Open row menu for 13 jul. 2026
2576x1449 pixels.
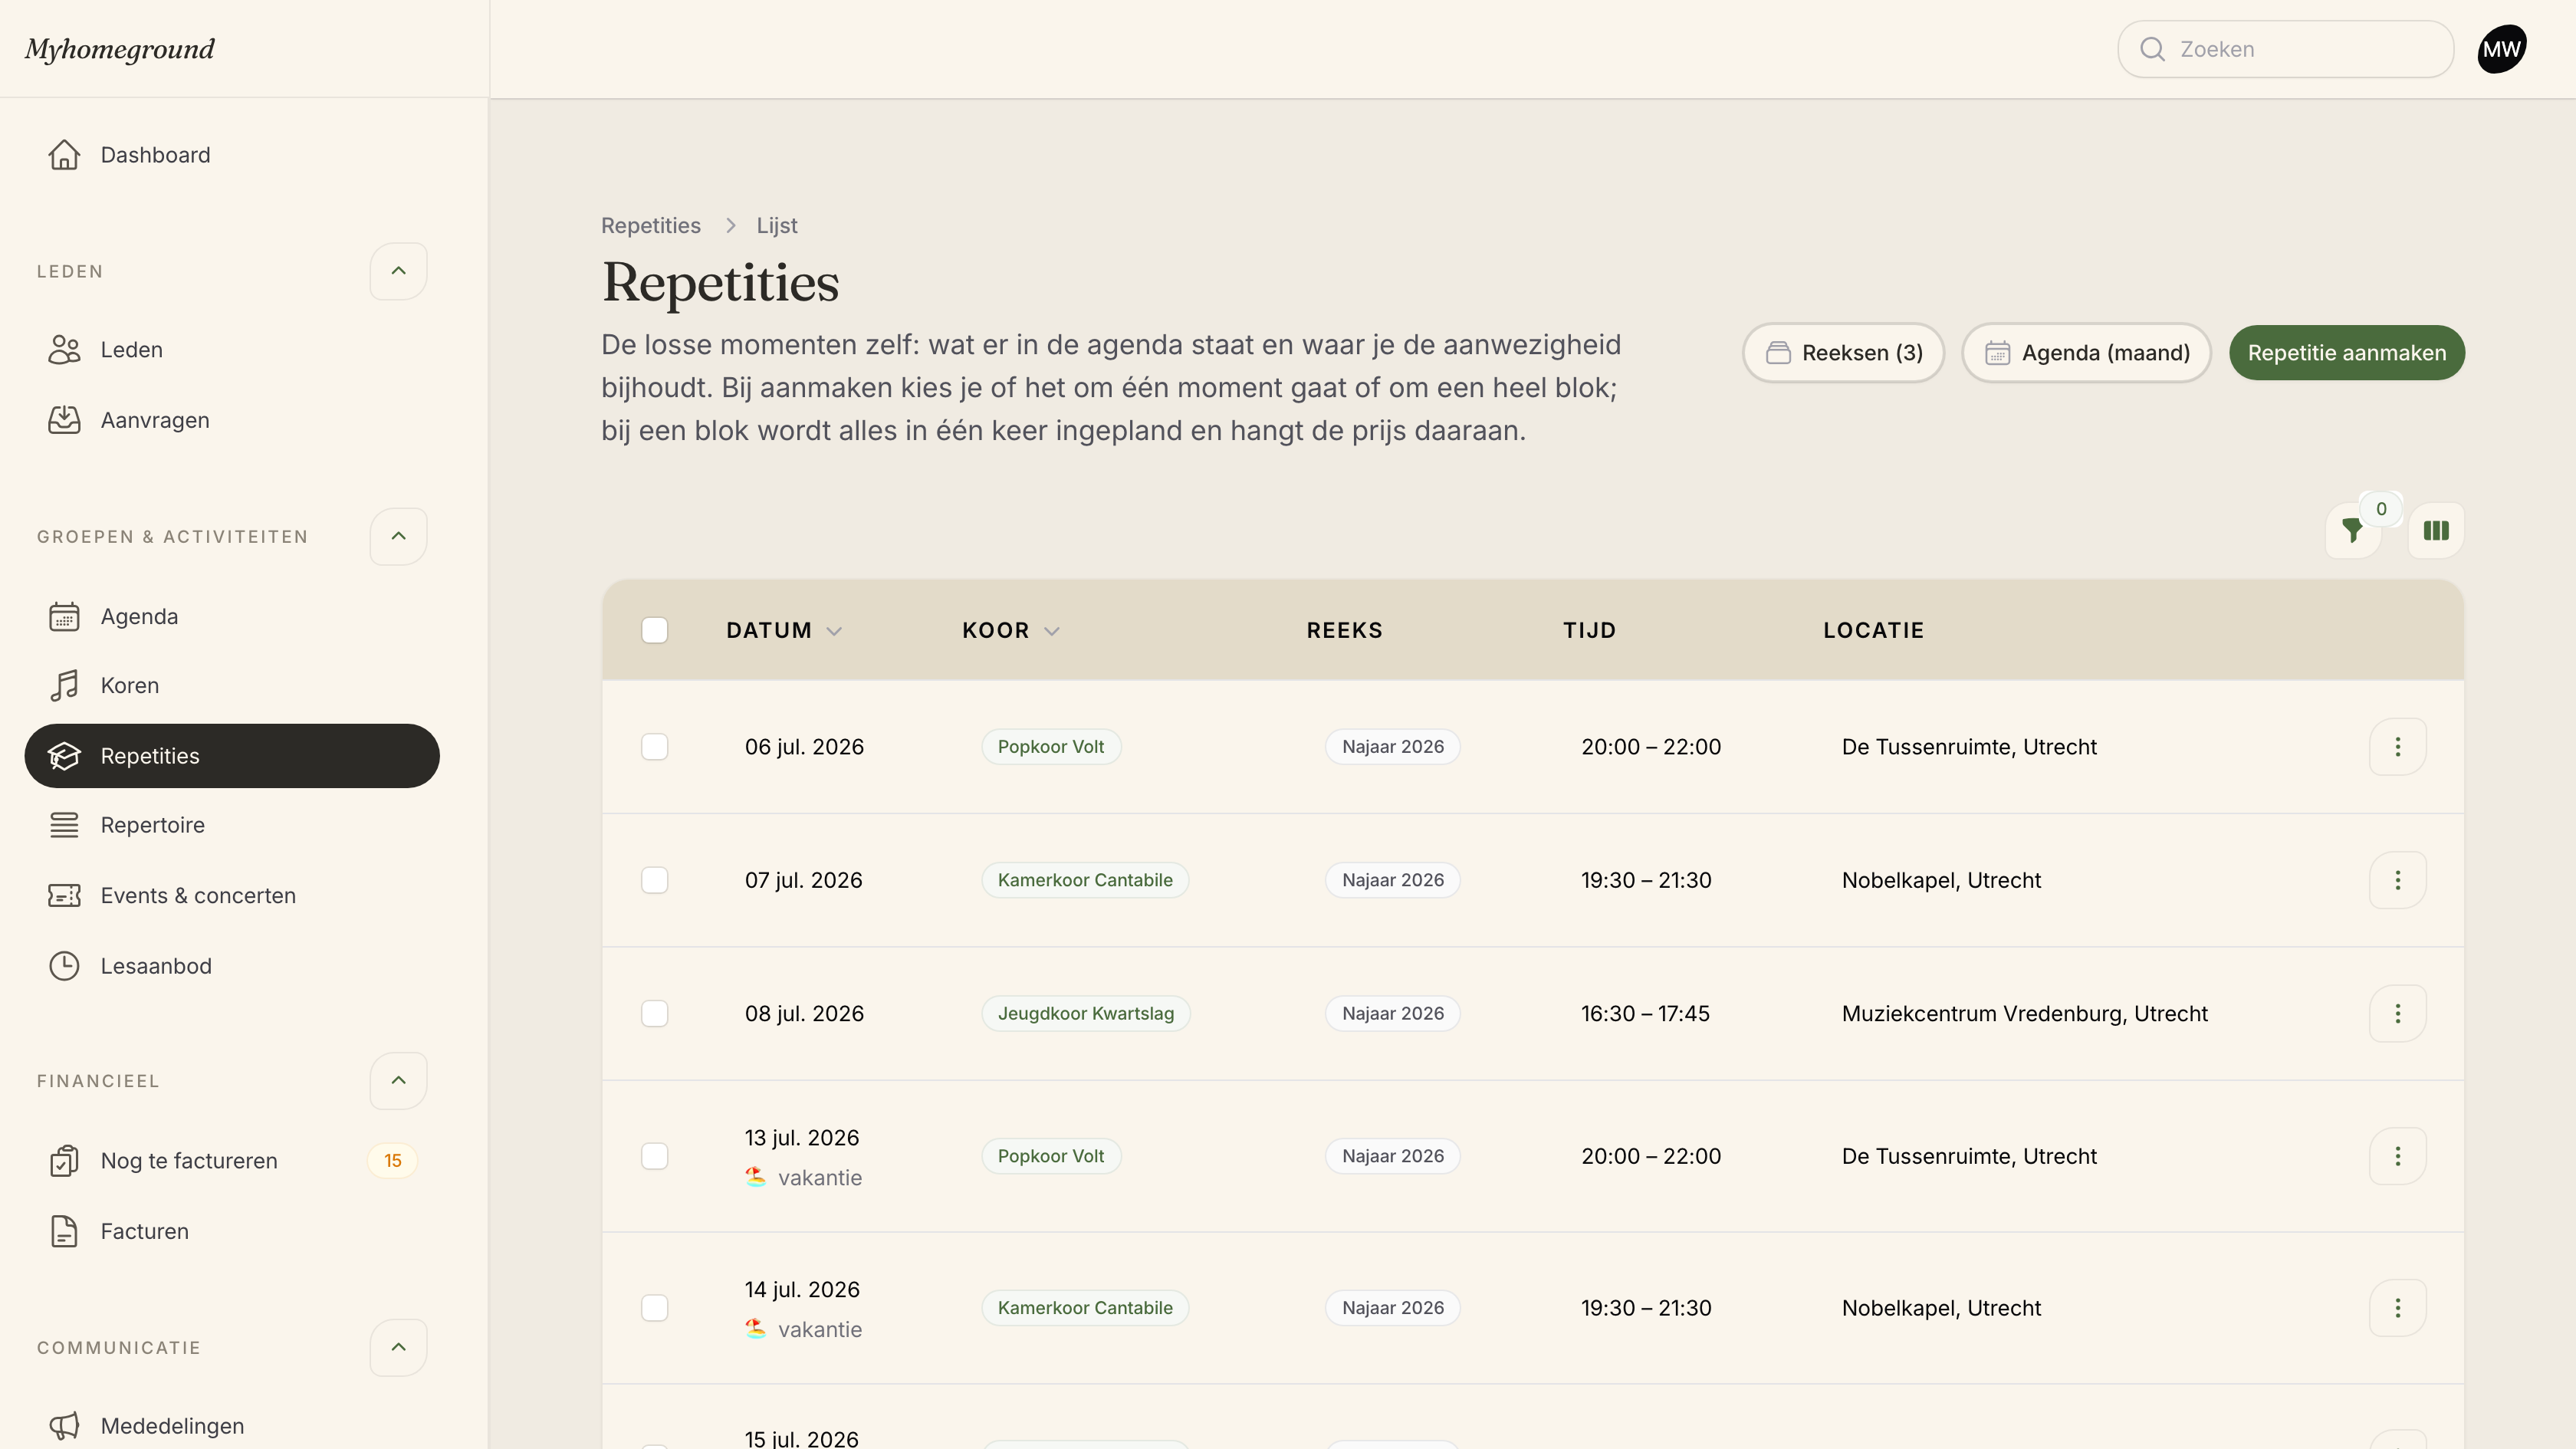(2397, 1156)
